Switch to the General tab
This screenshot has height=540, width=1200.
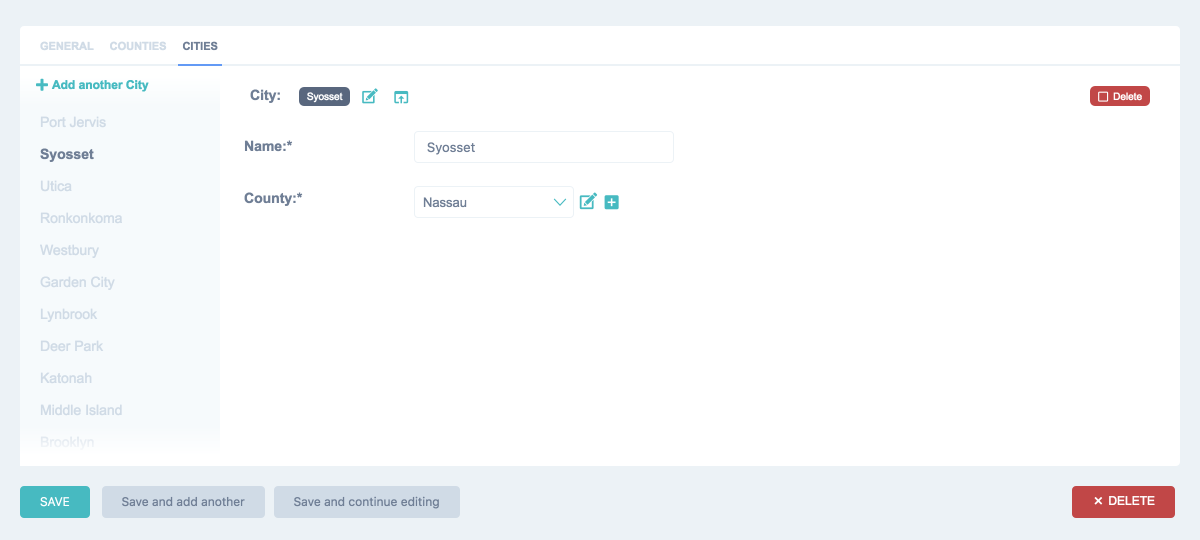click(67, 46)
